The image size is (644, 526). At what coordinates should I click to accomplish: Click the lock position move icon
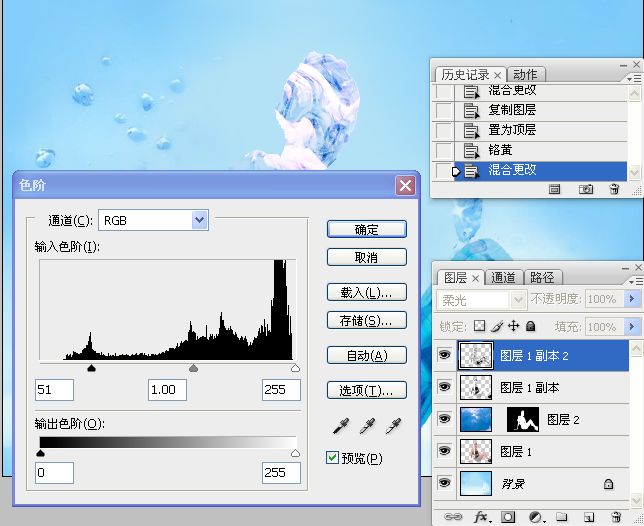[513, 326]
